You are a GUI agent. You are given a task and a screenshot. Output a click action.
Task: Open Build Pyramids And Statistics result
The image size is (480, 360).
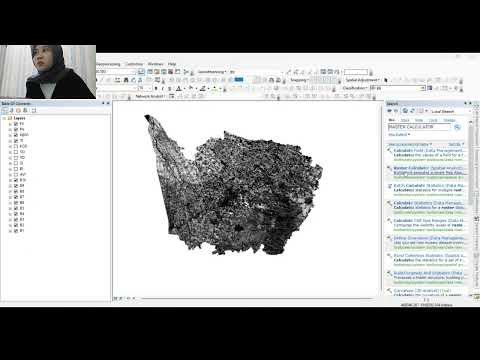(x=428, y=273)
